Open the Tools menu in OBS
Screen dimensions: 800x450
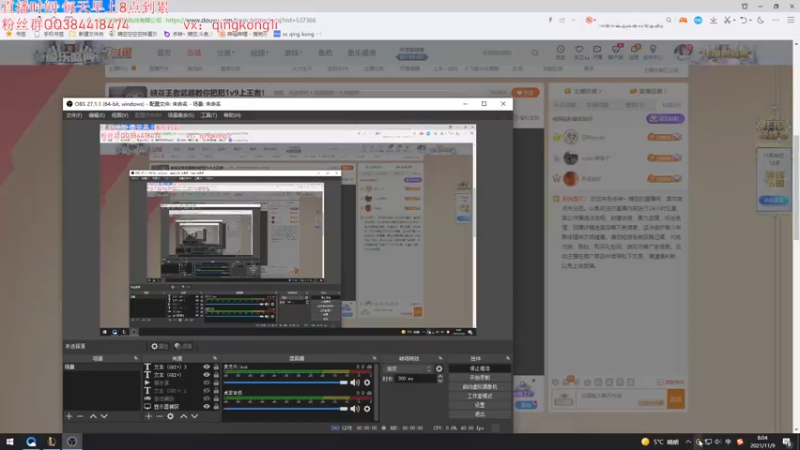point(209,115)
